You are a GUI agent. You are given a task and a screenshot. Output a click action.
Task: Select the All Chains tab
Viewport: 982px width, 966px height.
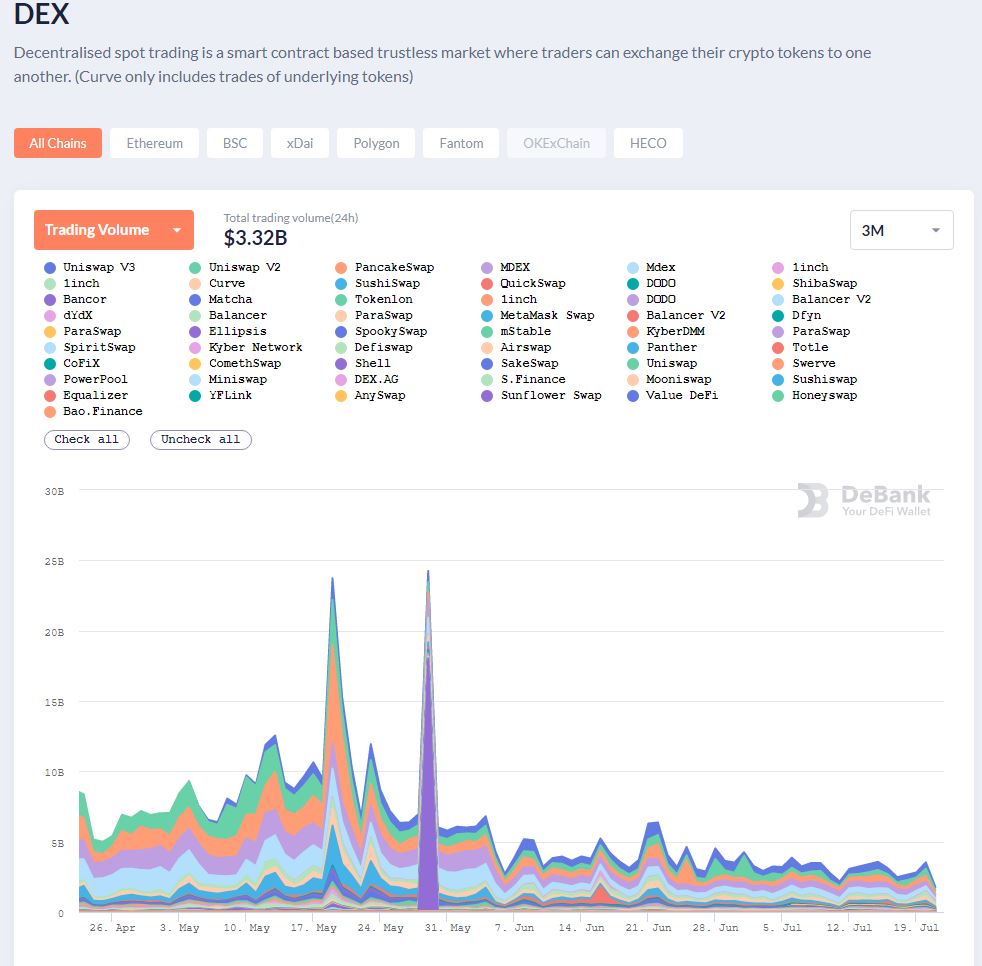[58, 143]
